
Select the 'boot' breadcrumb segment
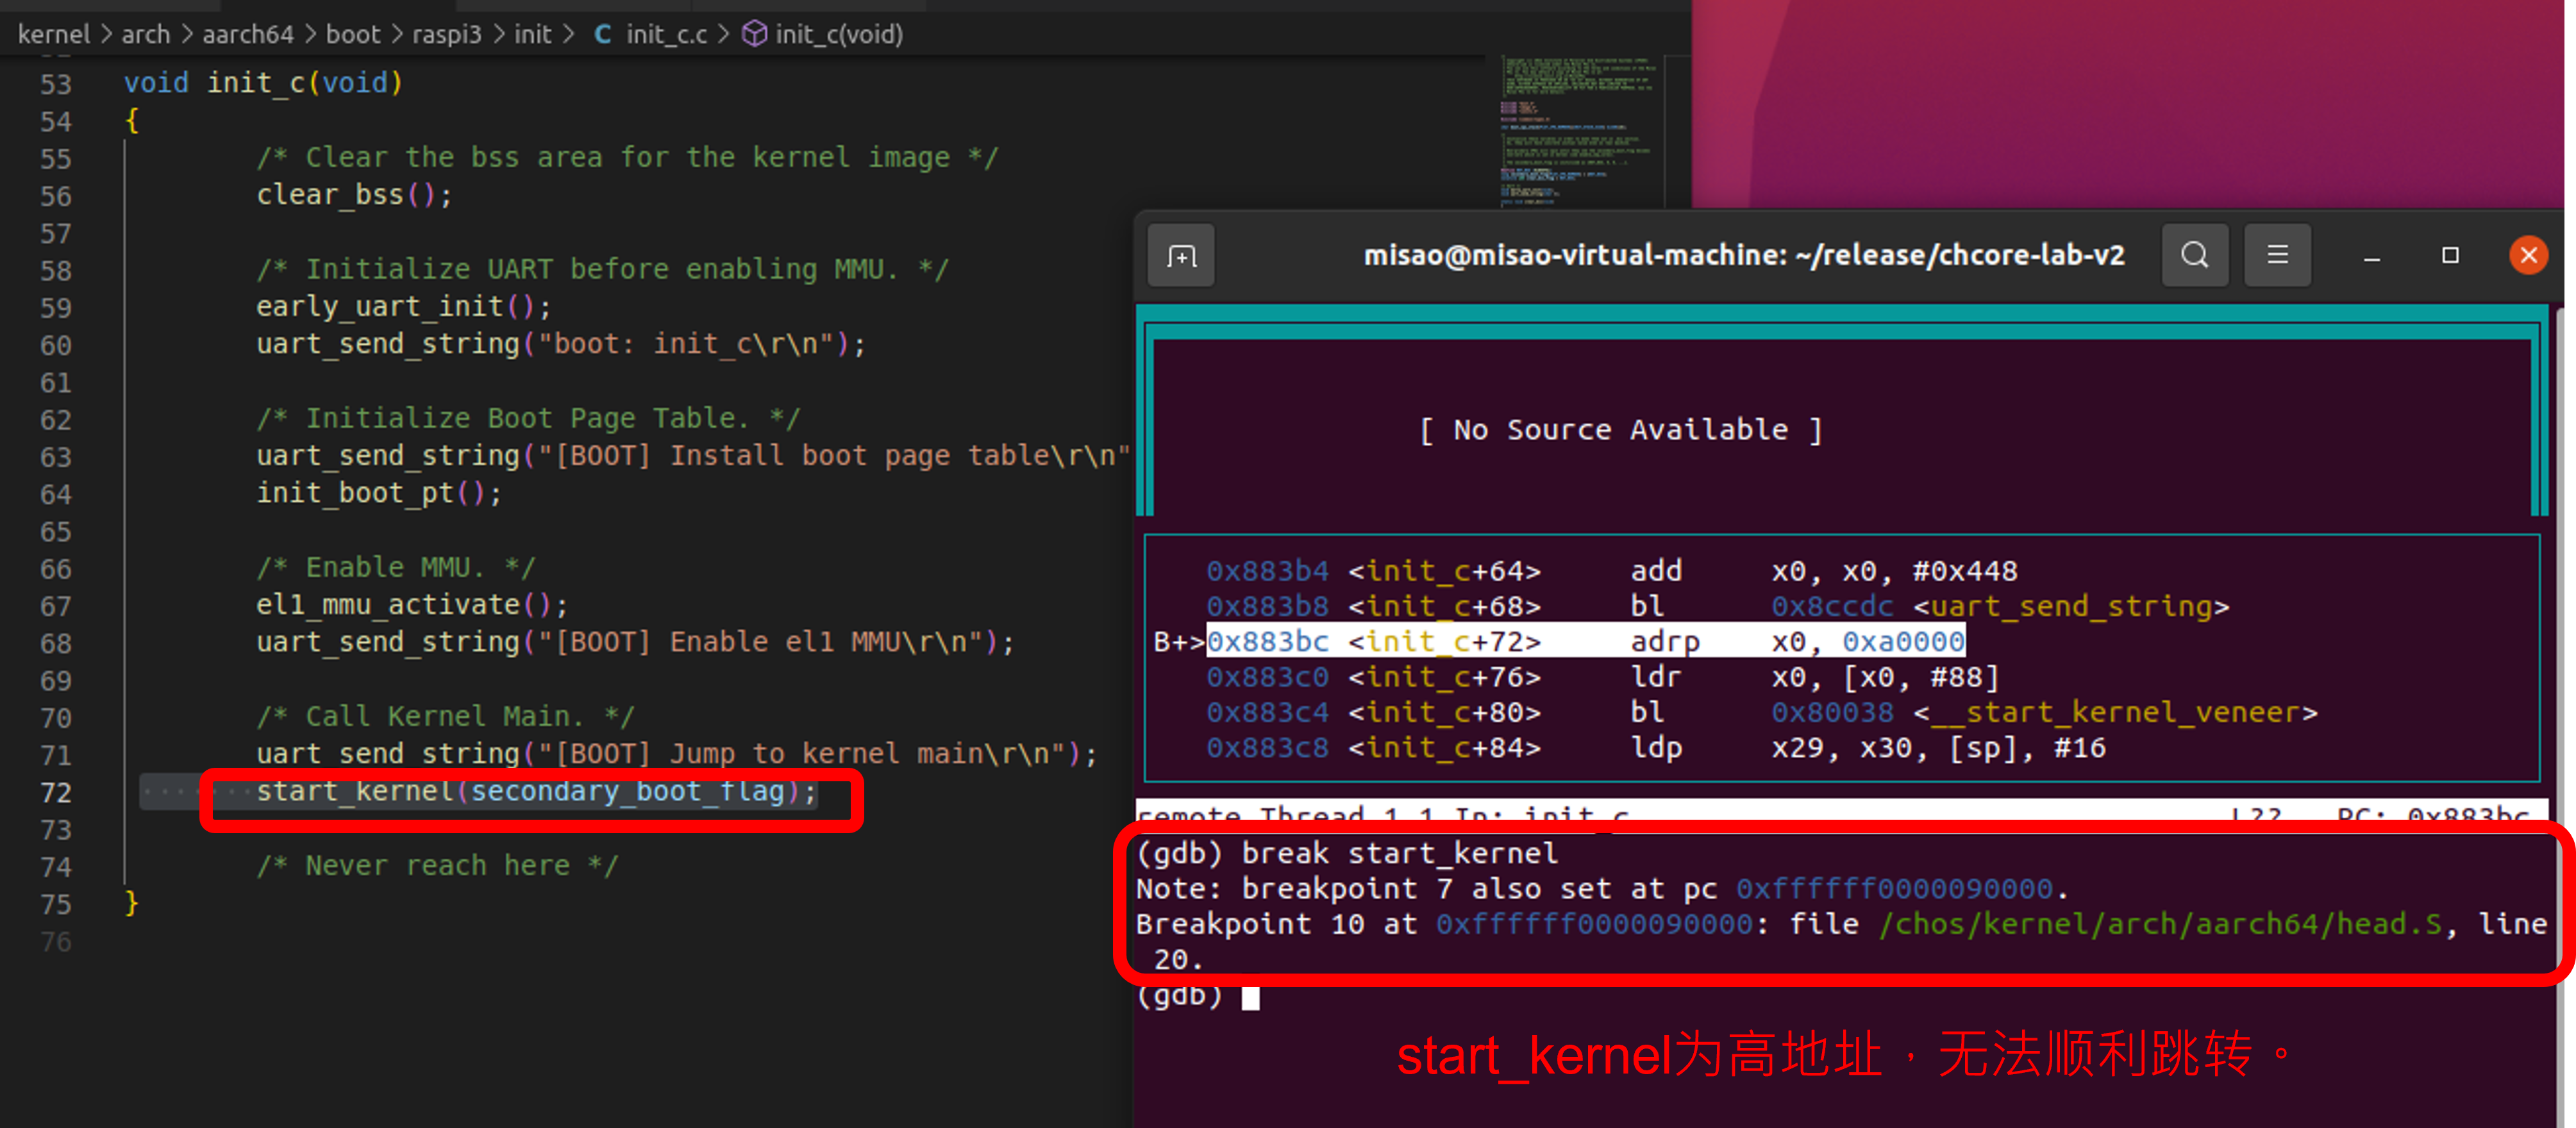pyautogui.click(x=353, y=34)
